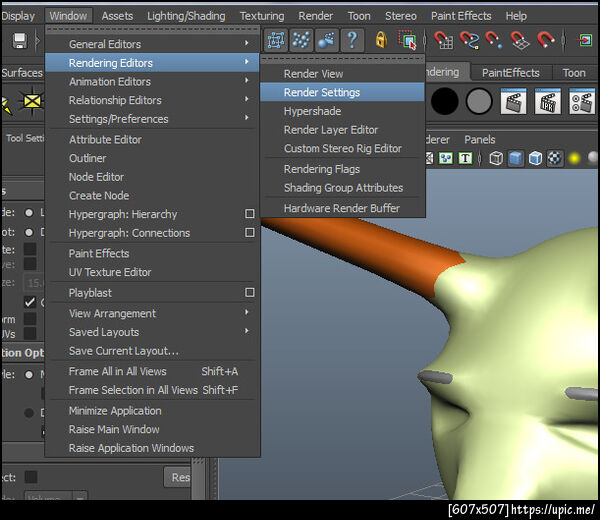The width and height of the screenshot is (600, 520).
Task: Expand the General Editors submenu
Action: (152, 44)
